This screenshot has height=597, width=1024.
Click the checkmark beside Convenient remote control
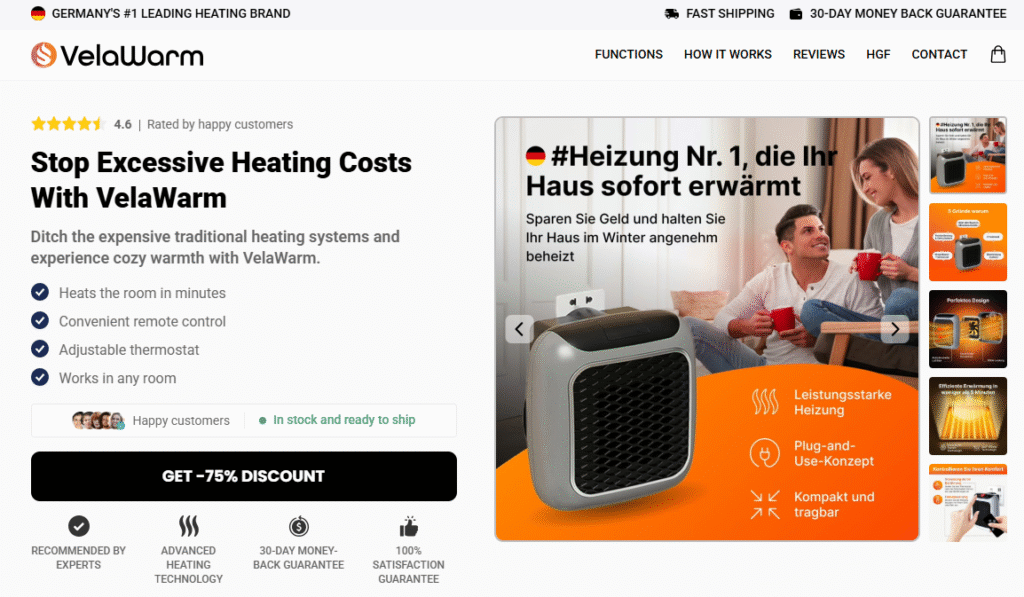(x=40, y=321)
